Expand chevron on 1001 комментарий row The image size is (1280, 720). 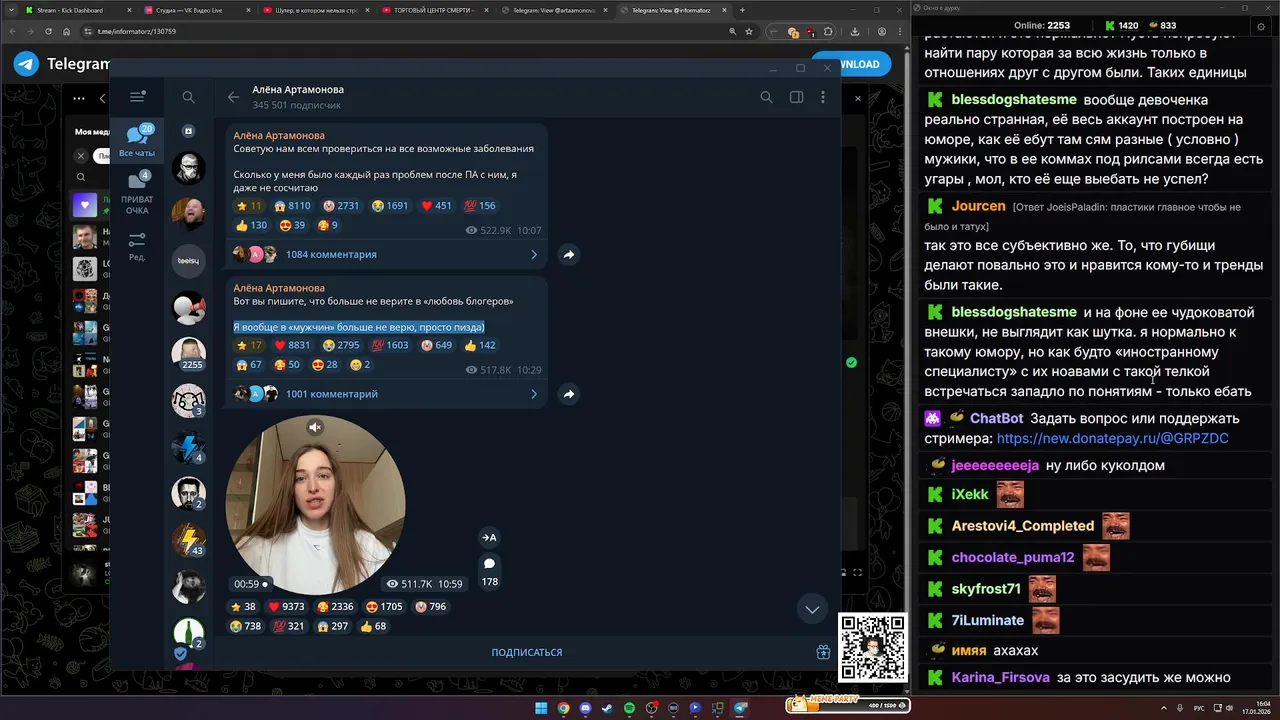click(x=533, y=394)
